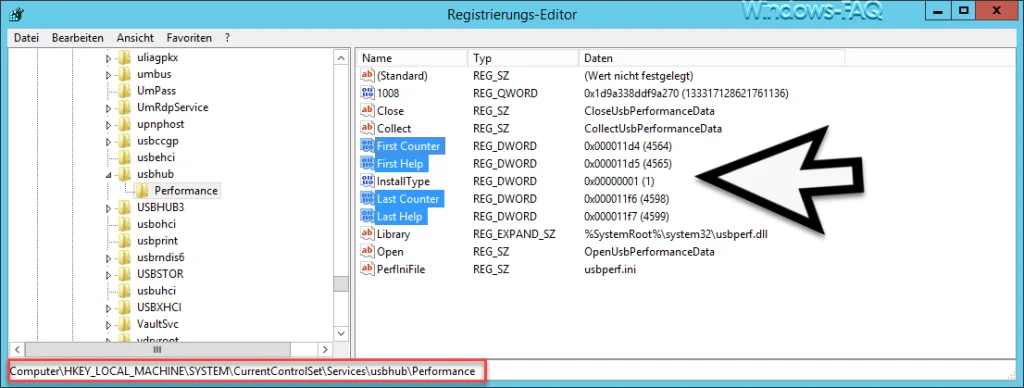Screen dimensions: 1024x388
Task: Select the usbprint tree key
Action: coord(157,240)
